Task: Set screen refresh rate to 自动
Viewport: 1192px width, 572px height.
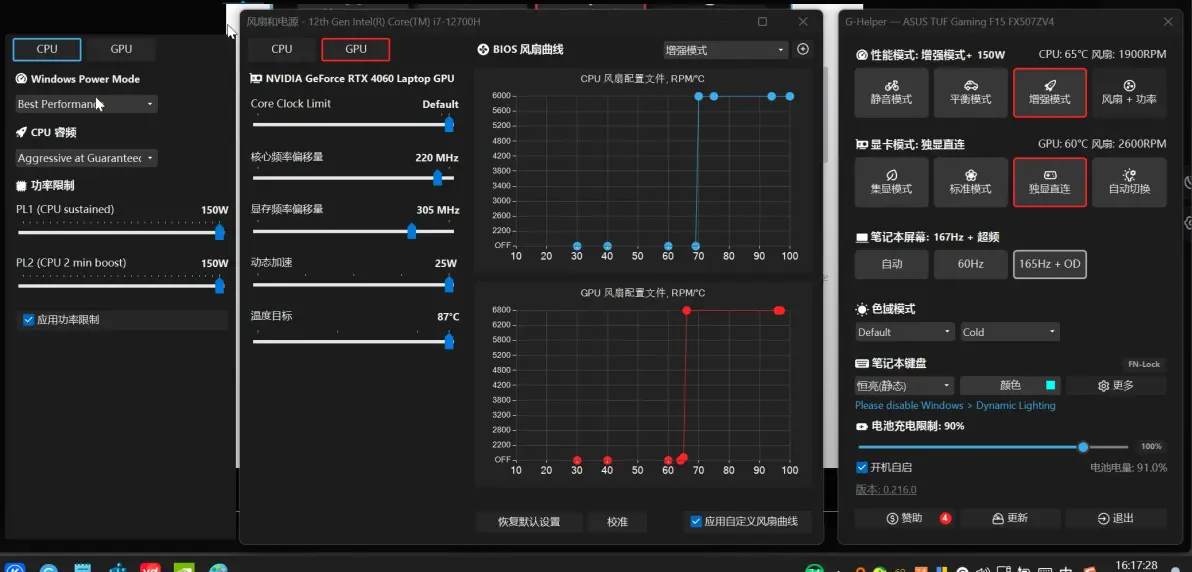Action: point(891,264)
